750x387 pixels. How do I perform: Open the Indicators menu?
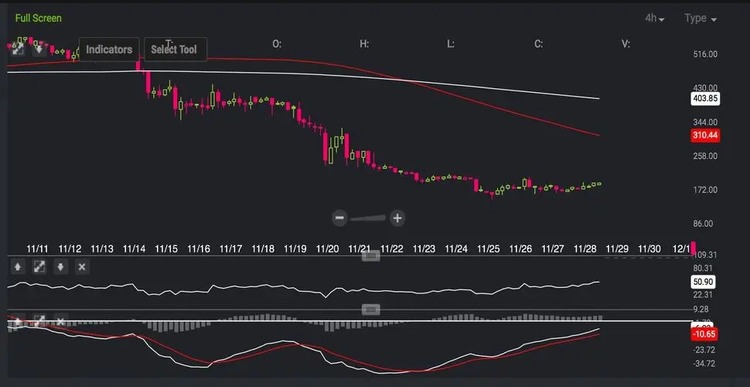109,49
